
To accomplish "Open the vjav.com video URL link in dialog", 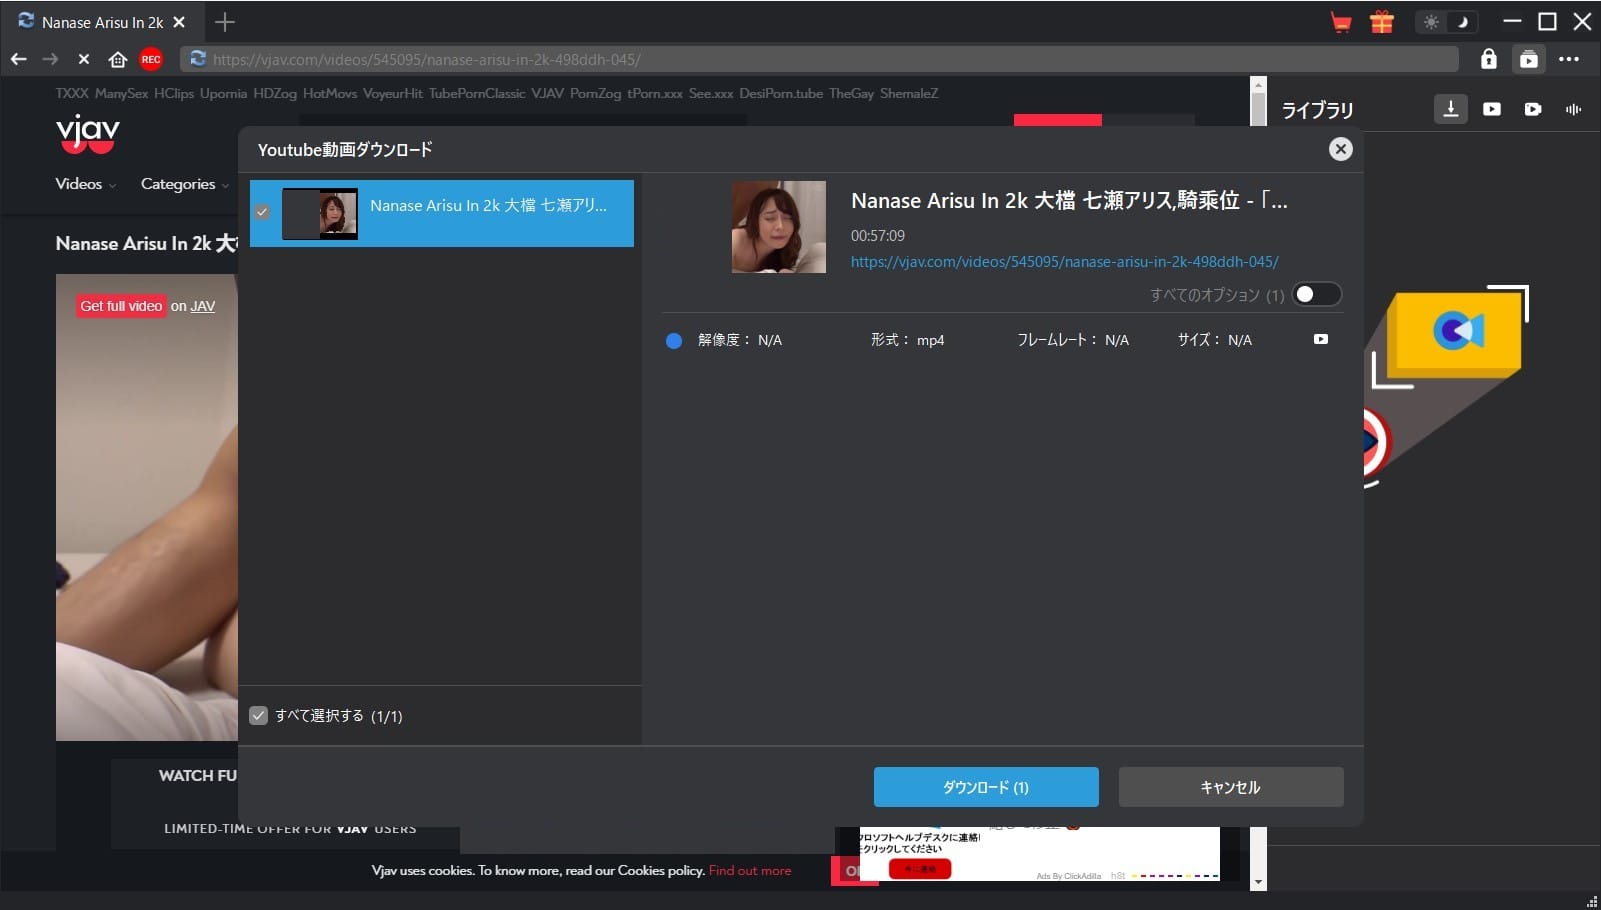I will (1064, 262).
